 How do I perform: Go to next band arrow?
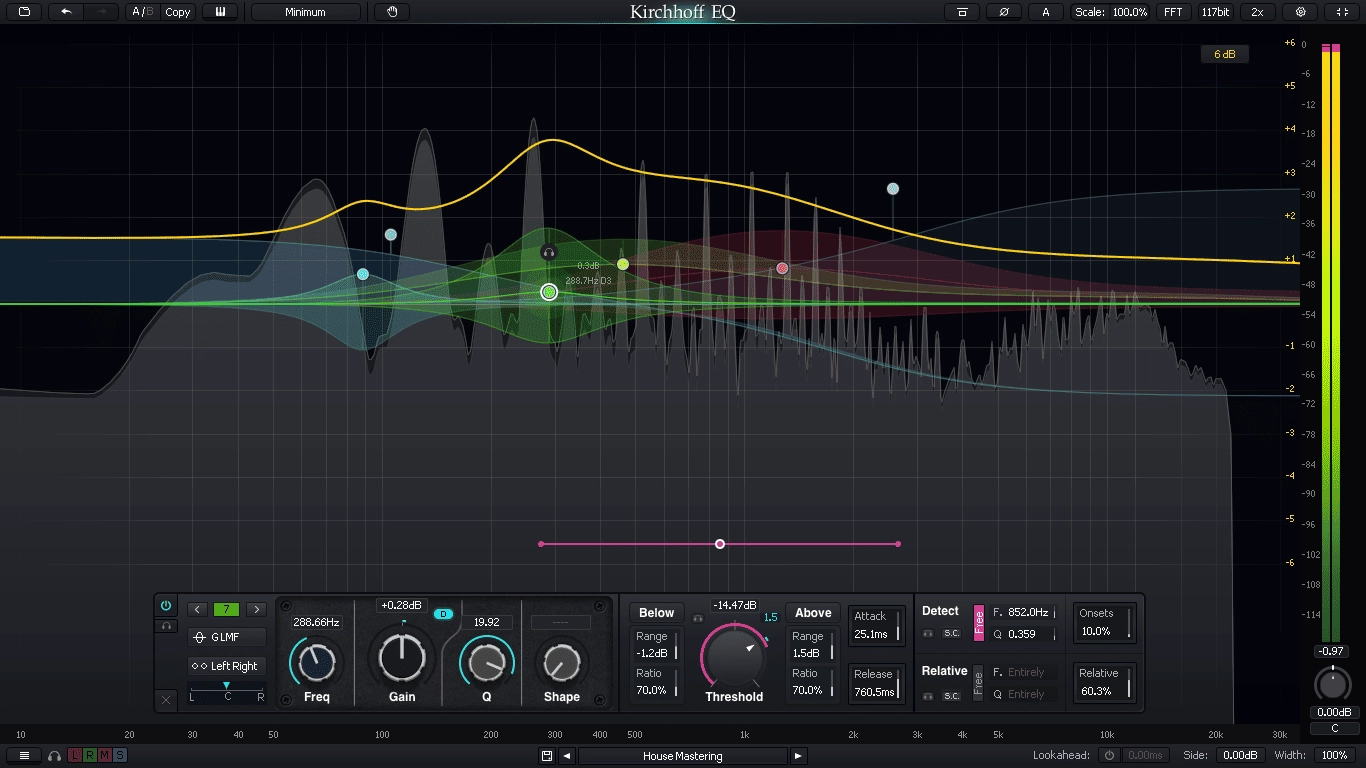click(256, 609)
